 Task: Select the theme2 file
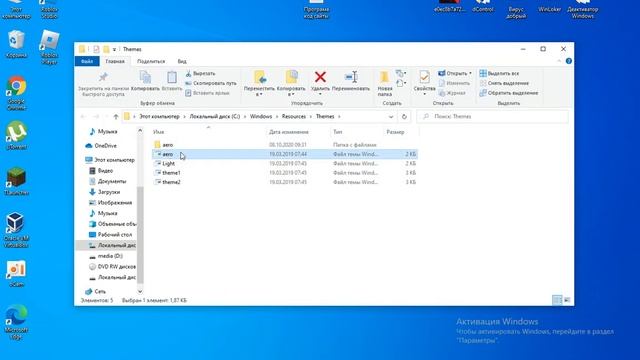click(x=284, y=182)
